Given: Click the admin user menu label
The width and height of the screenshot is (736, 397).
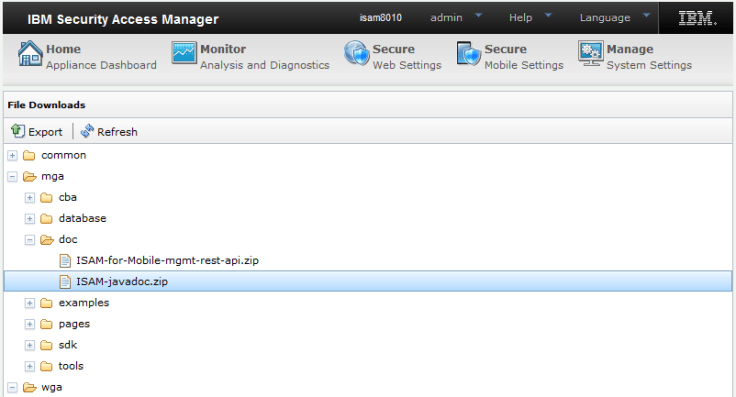Looking at the screenshot, I should 446,18.
